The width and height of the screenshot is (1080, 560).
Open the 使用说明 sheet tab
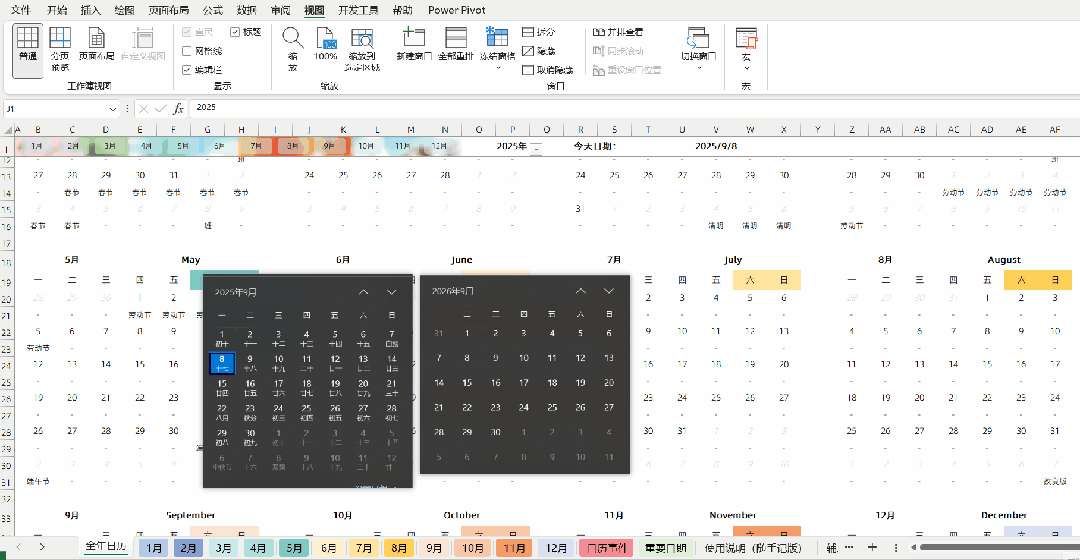tap(752, 548)
